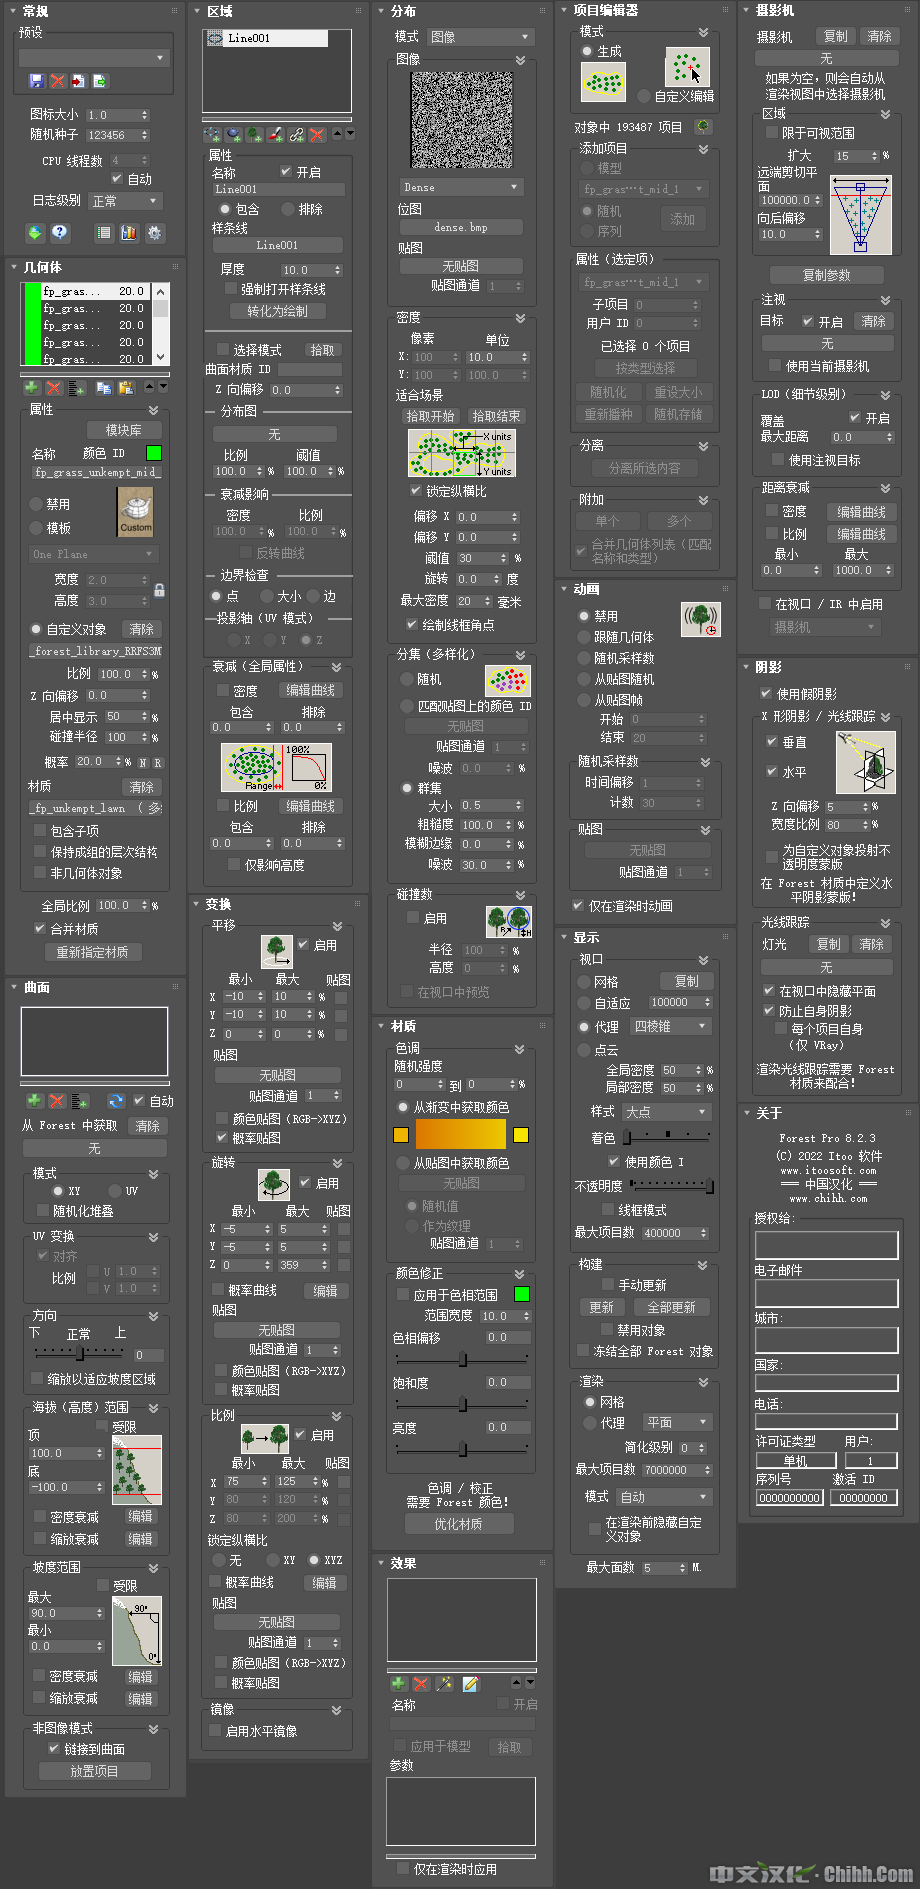
Task: Click the 授权给 input field
Action: pos(826,1245)
